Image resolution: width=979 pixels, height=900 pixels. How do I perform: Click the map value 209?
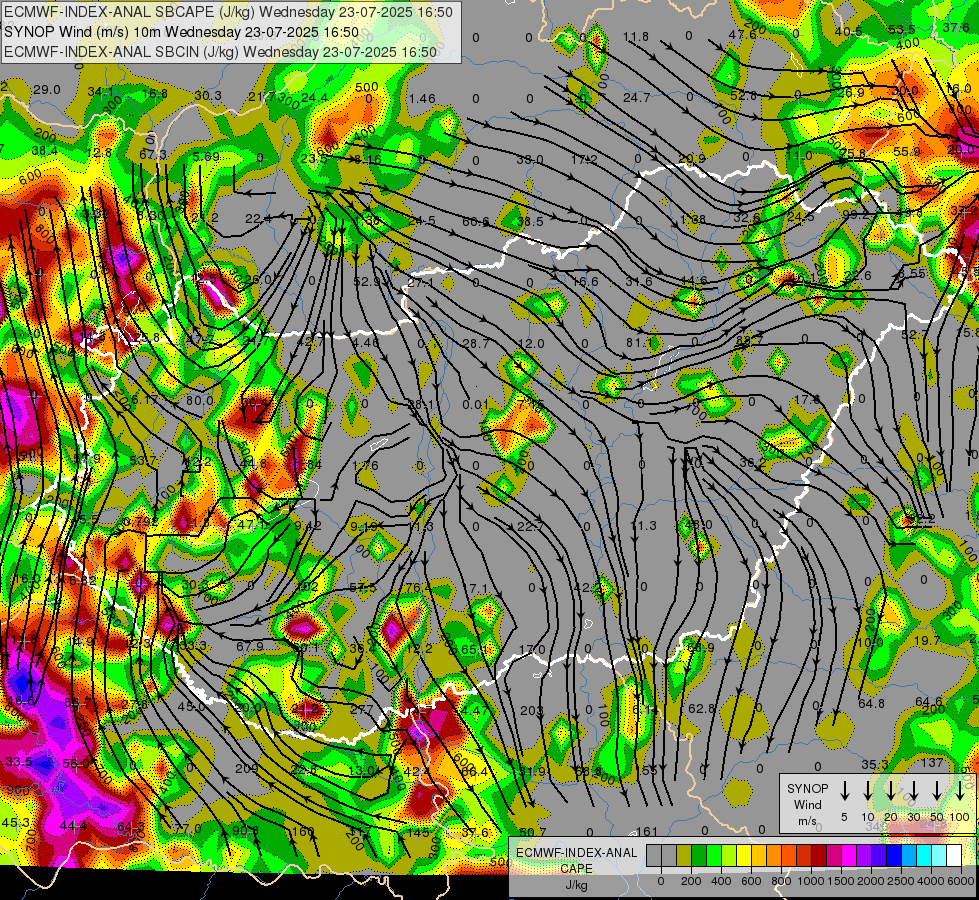point(247,768)
